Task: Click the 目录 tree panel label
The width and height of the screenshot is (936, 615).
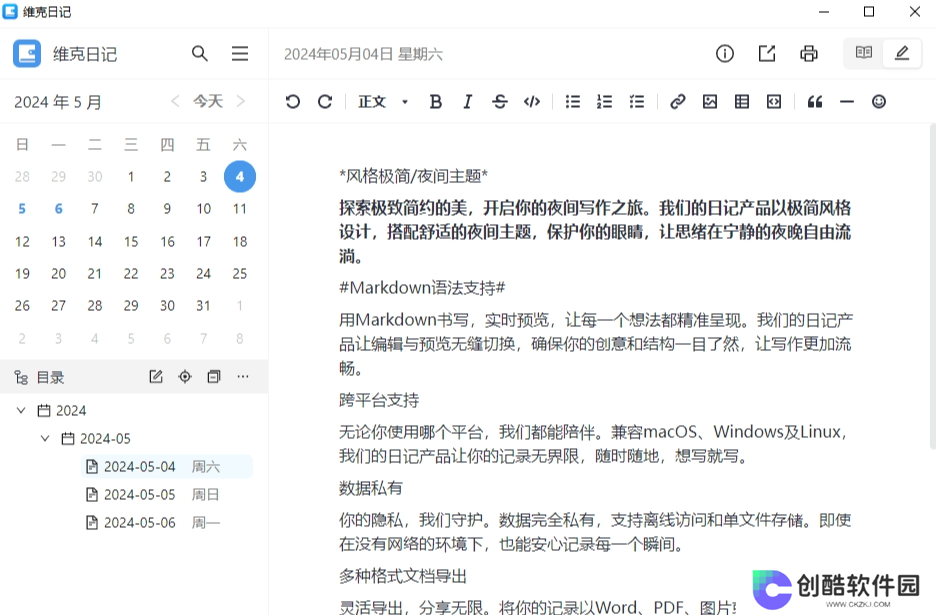Action: coord(51,377)
